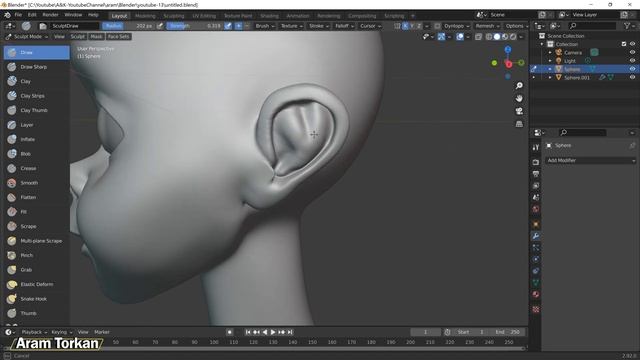The height and width of the screenshot is (360, 640).
Task: Open the Add Modifier dropdown
Action: point(591,160)
